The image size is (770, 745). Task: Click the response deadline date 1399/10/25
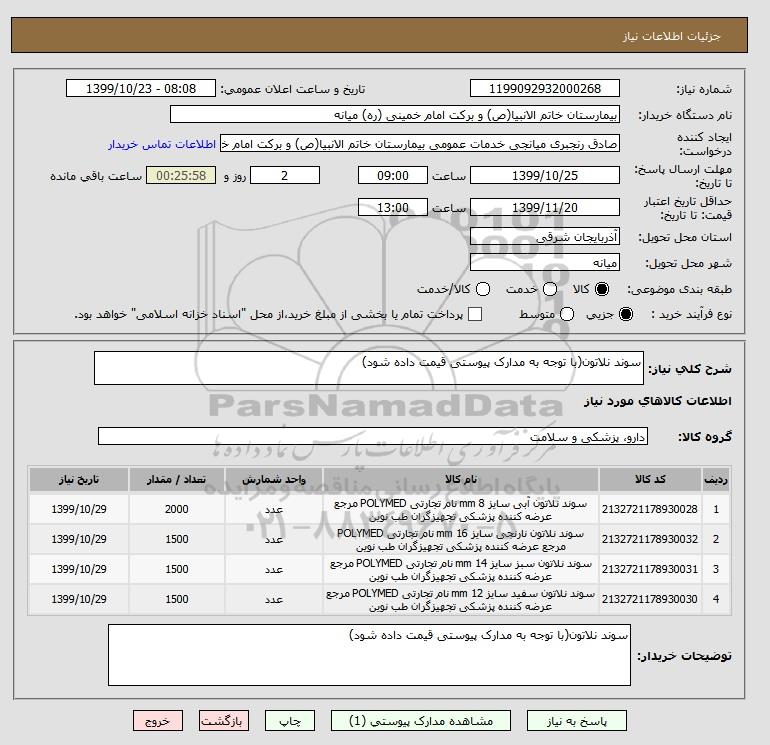(545, 175)
